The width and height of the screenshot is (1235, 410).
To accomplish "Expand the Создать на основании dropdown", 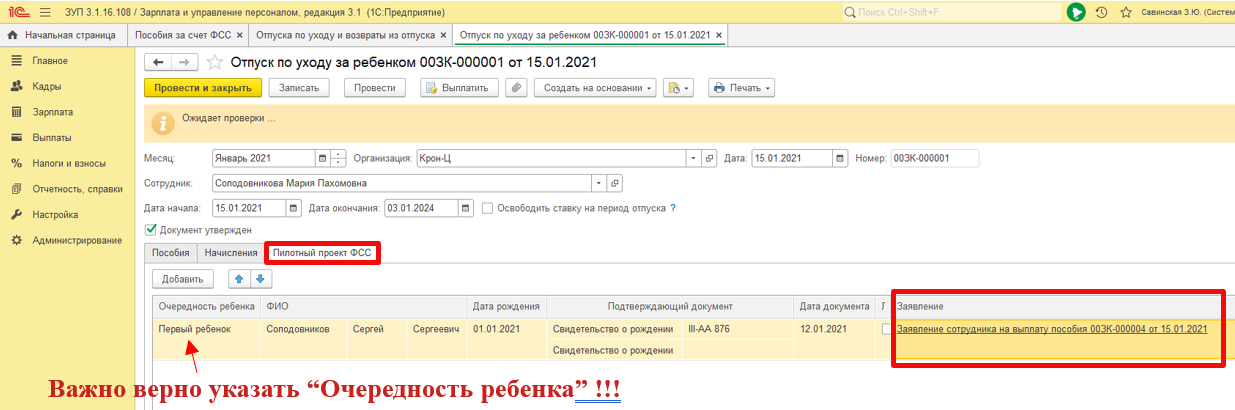I will 598,88.
